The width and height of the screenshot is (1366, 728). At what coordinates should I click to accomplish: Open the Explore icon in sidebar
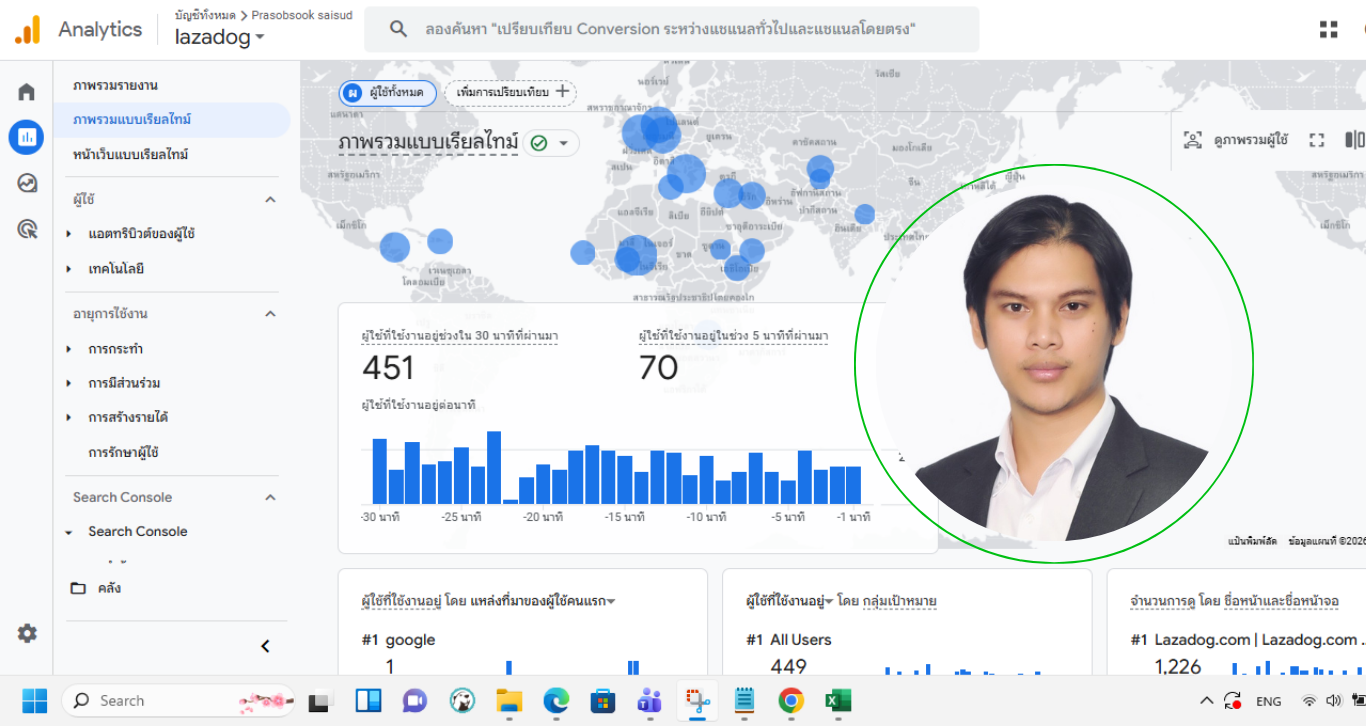tap(27, 183)
